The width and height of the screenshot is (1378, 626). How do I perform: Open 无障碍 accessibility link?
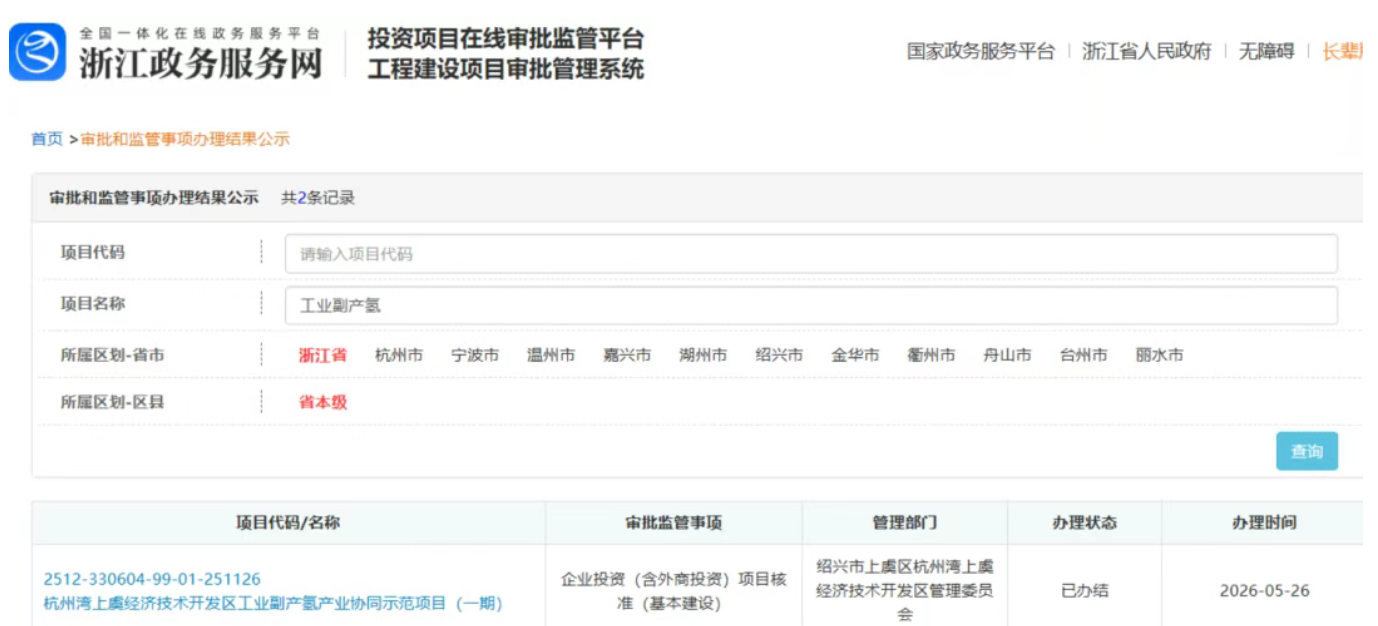[x=1266, y=51]
